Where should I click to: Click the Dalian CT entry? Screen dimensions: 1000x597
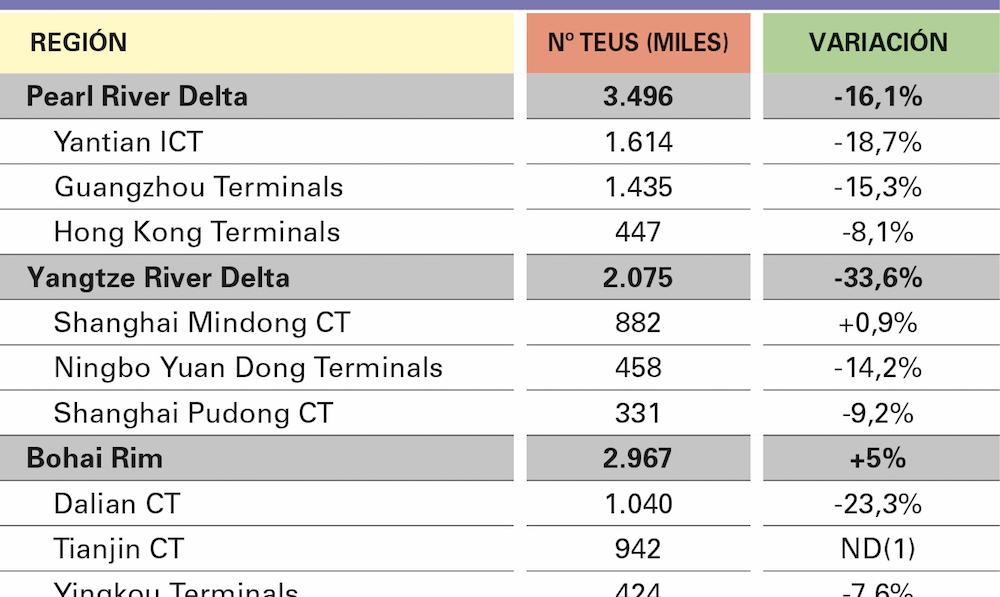point(117,504)
